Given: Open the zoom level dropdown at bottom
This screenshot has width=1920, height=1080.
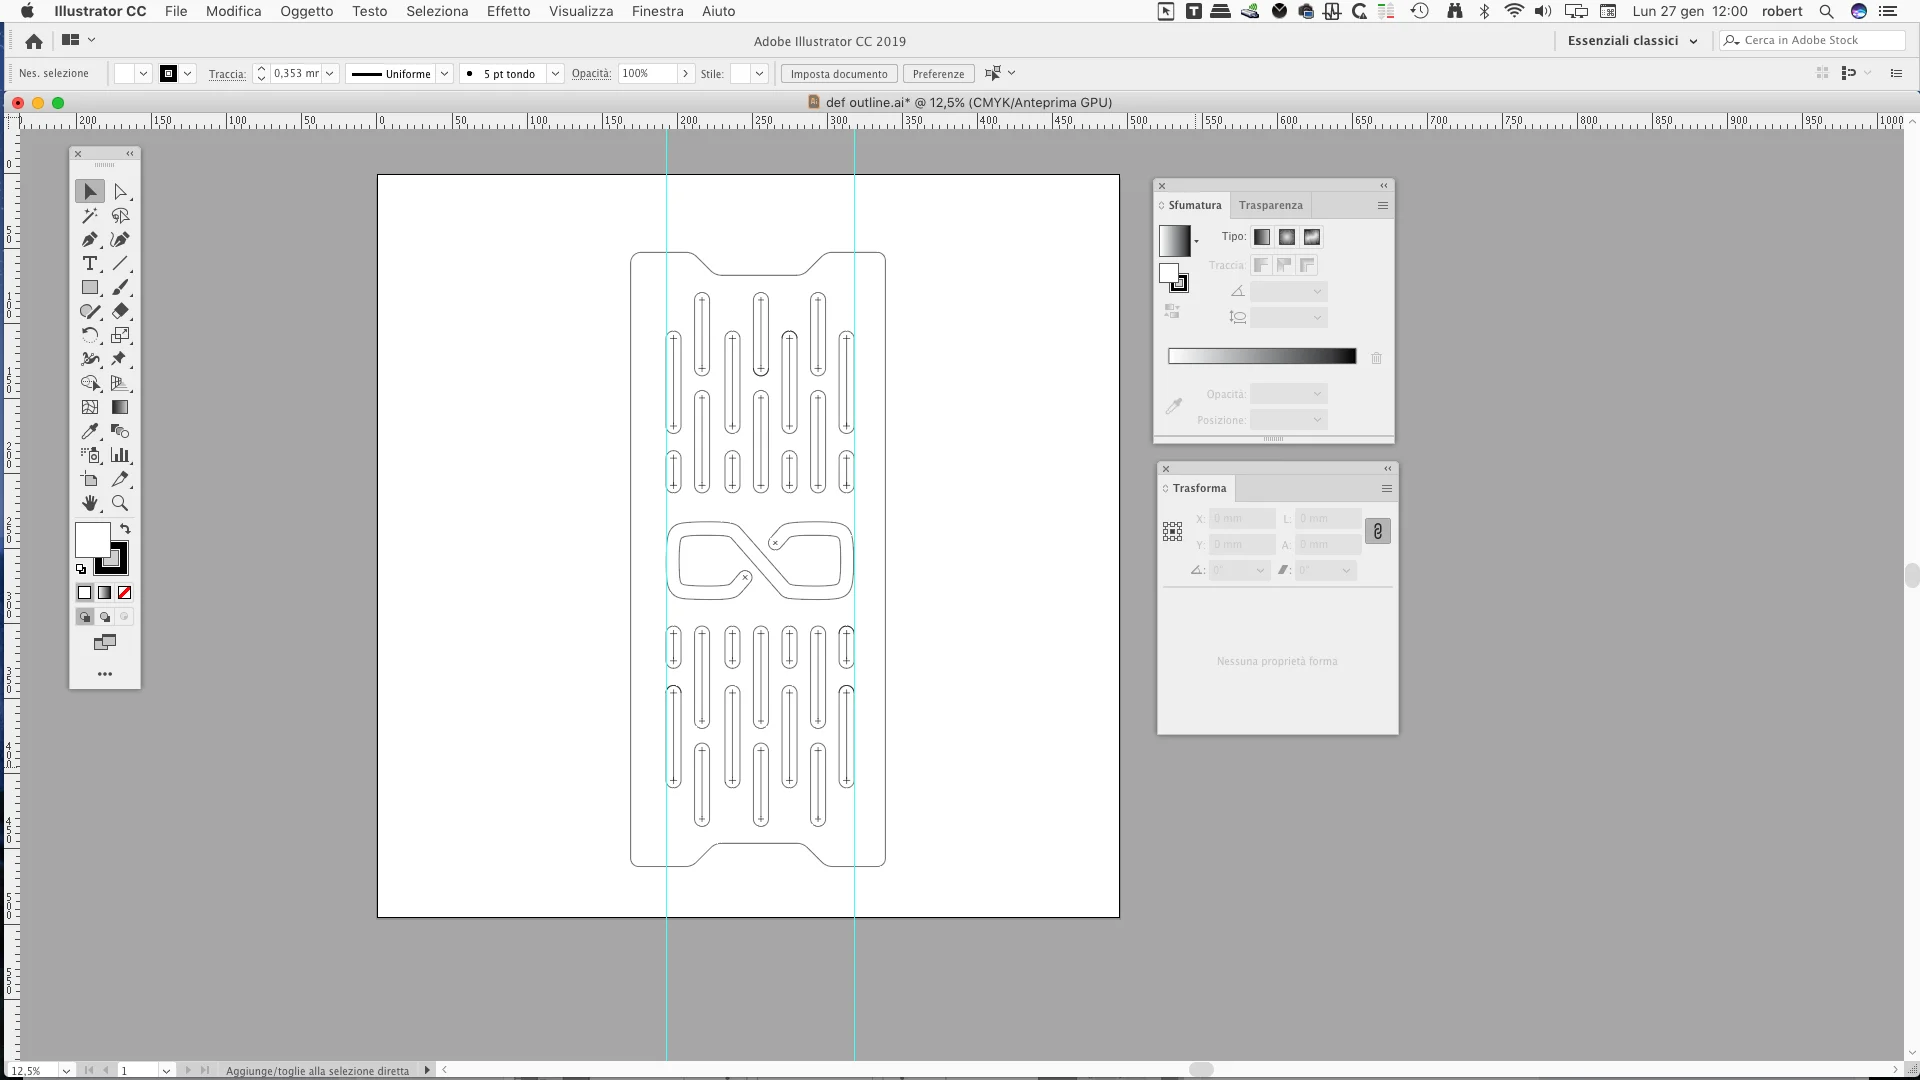Looking at the screenshot, I should (66, 1070).
